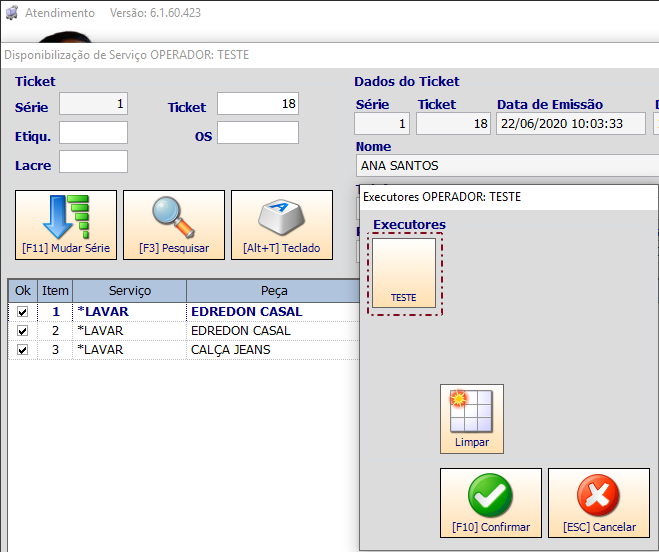Open the F3 Pesquisar magnifier search

coord(174,225)
